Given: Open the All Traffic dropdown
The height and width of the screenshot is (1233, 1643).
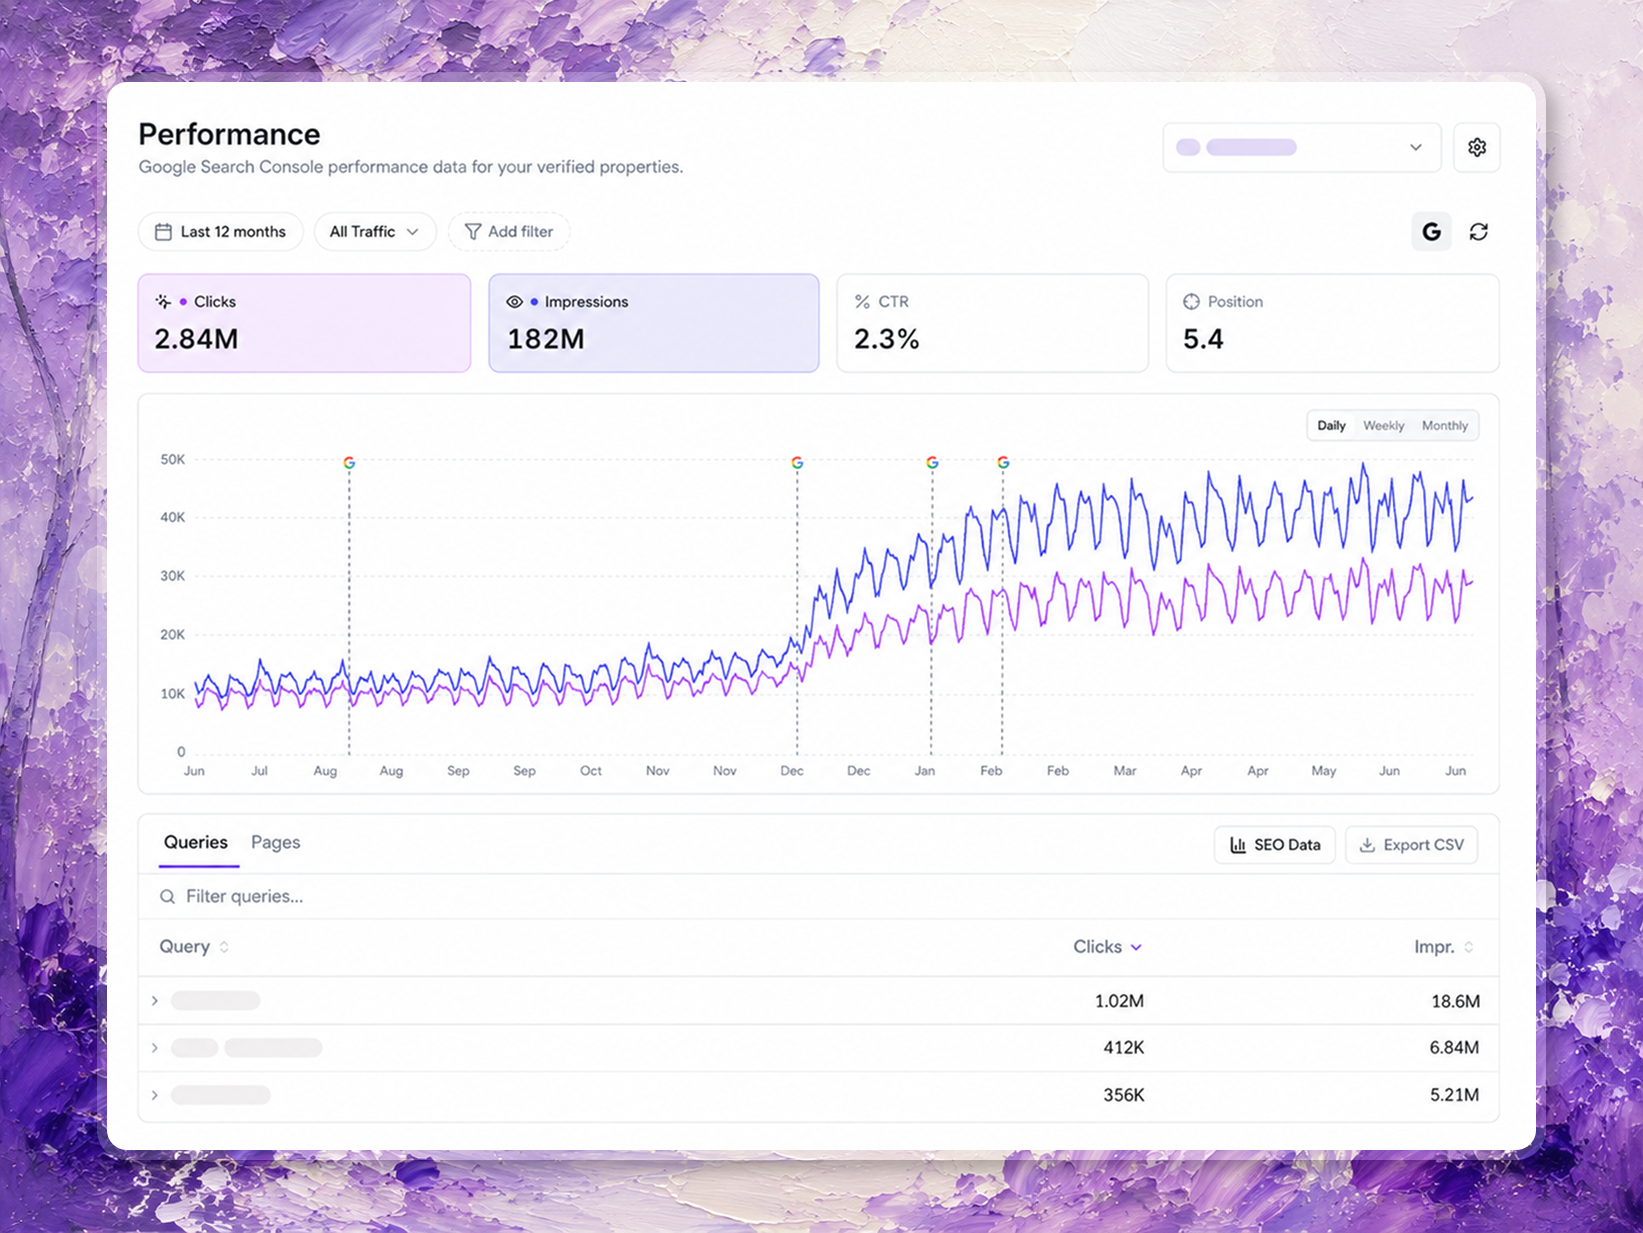Looking at the screenshot, I should (x=375, y=232).
